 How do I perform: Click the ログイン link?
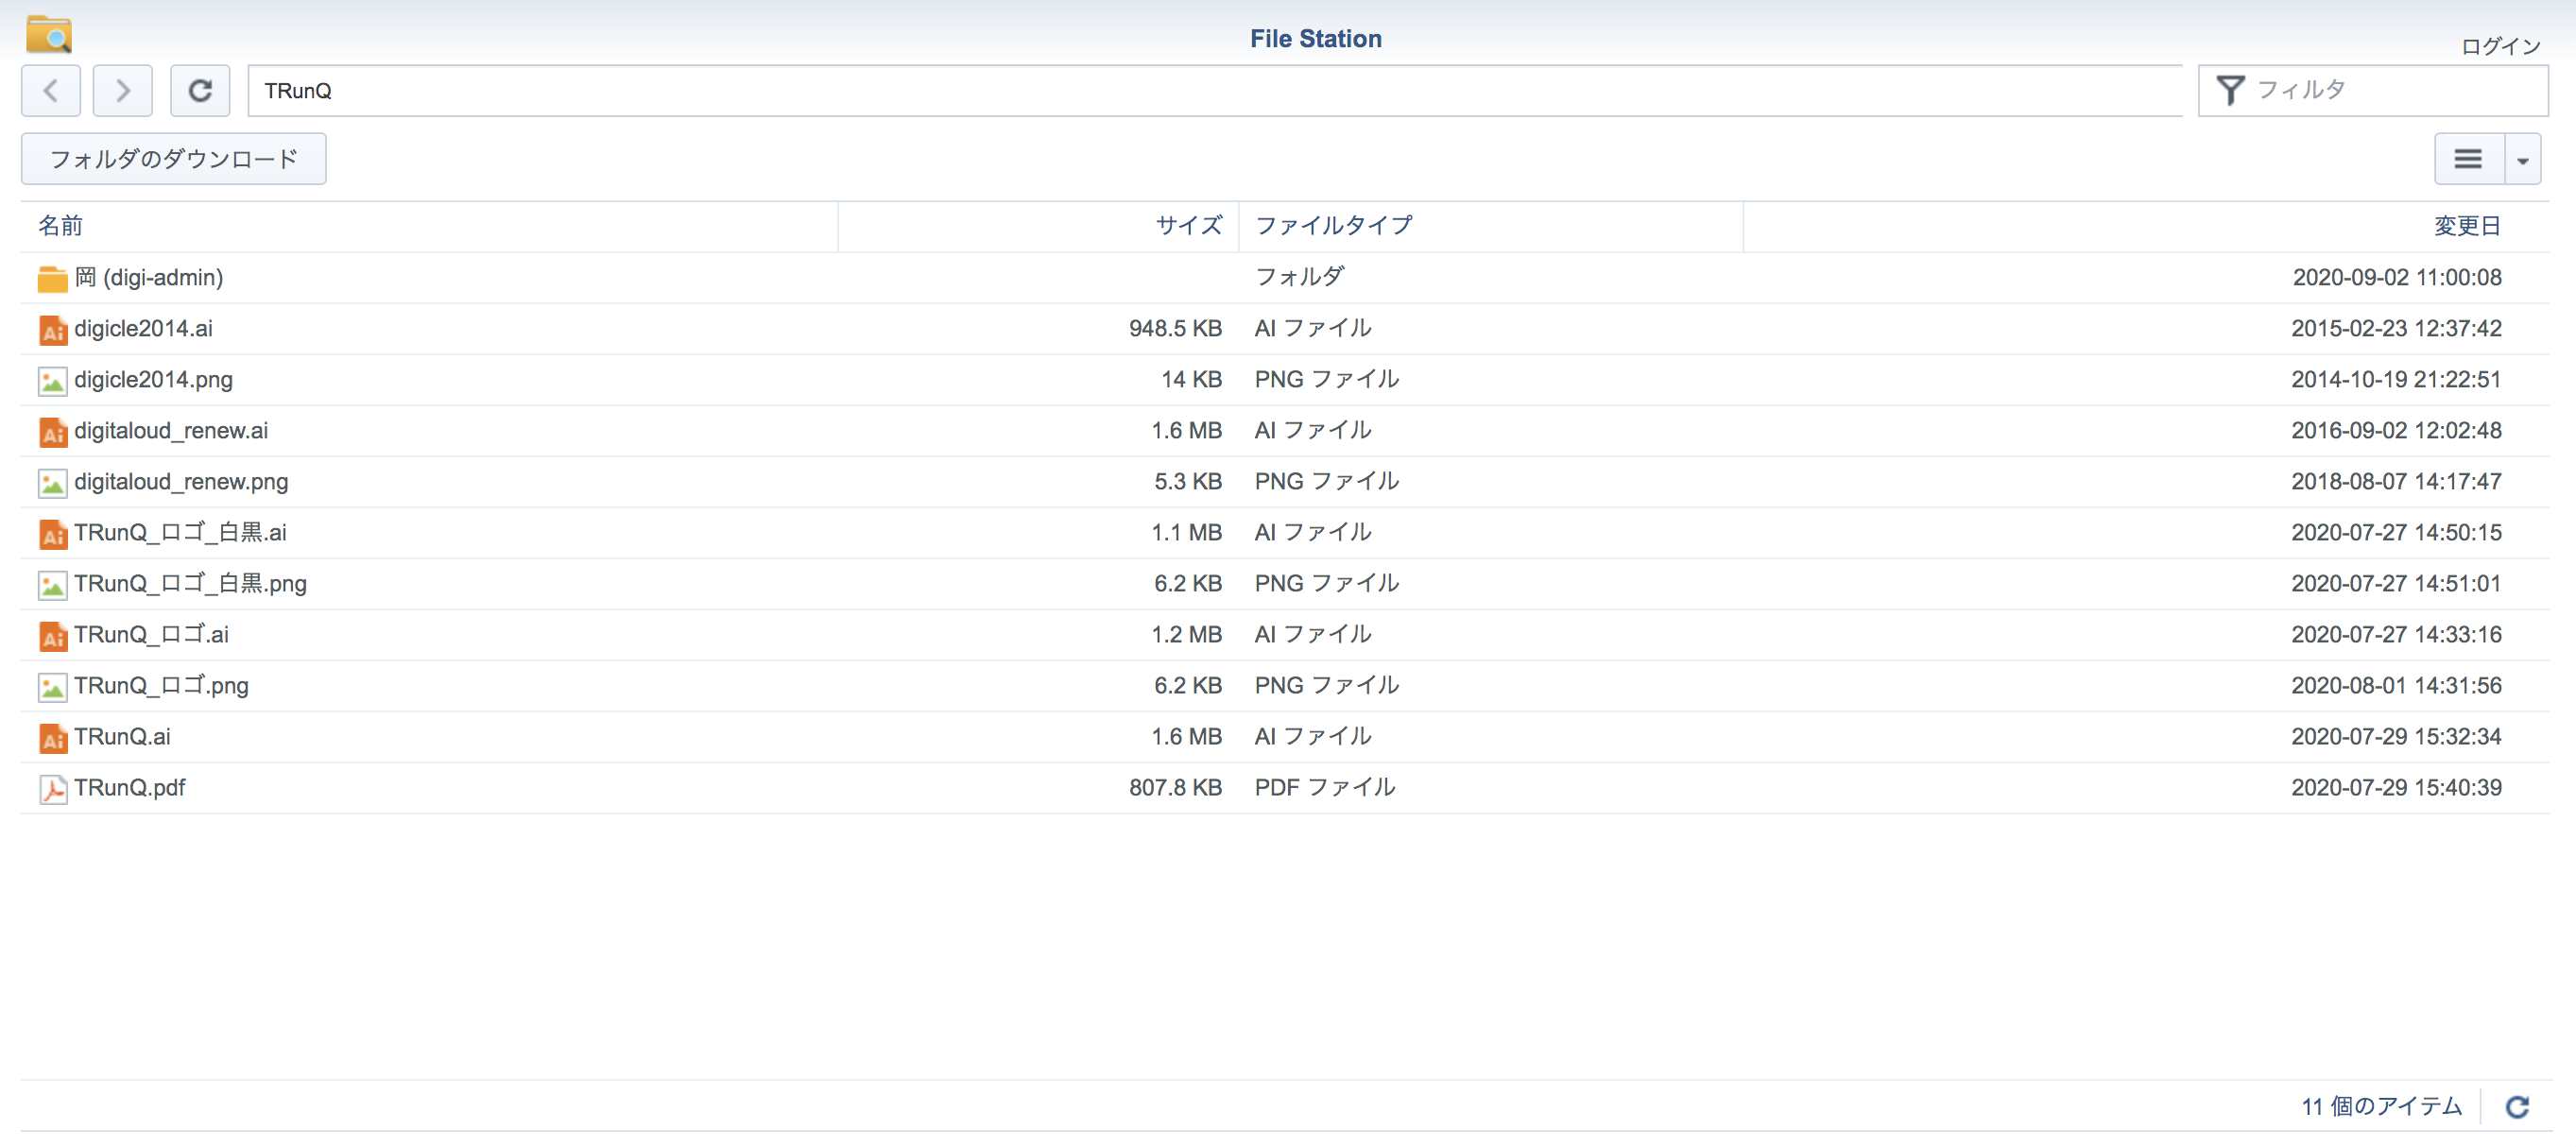point(2499,46)
